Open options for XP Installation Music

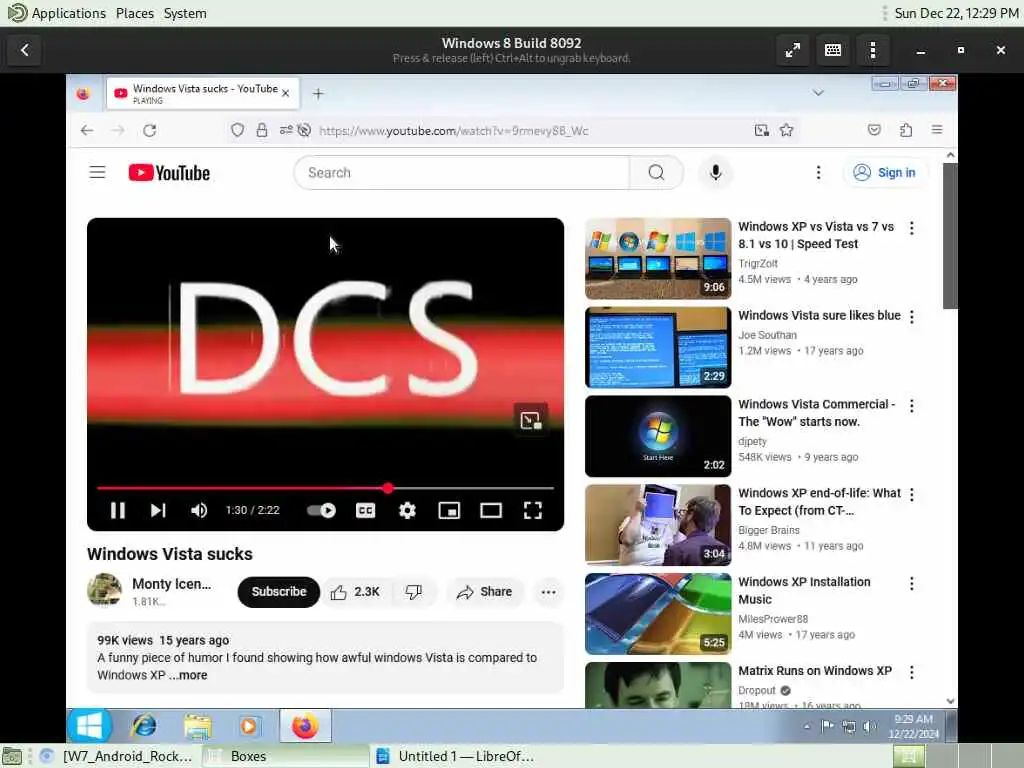click(912, 583)
